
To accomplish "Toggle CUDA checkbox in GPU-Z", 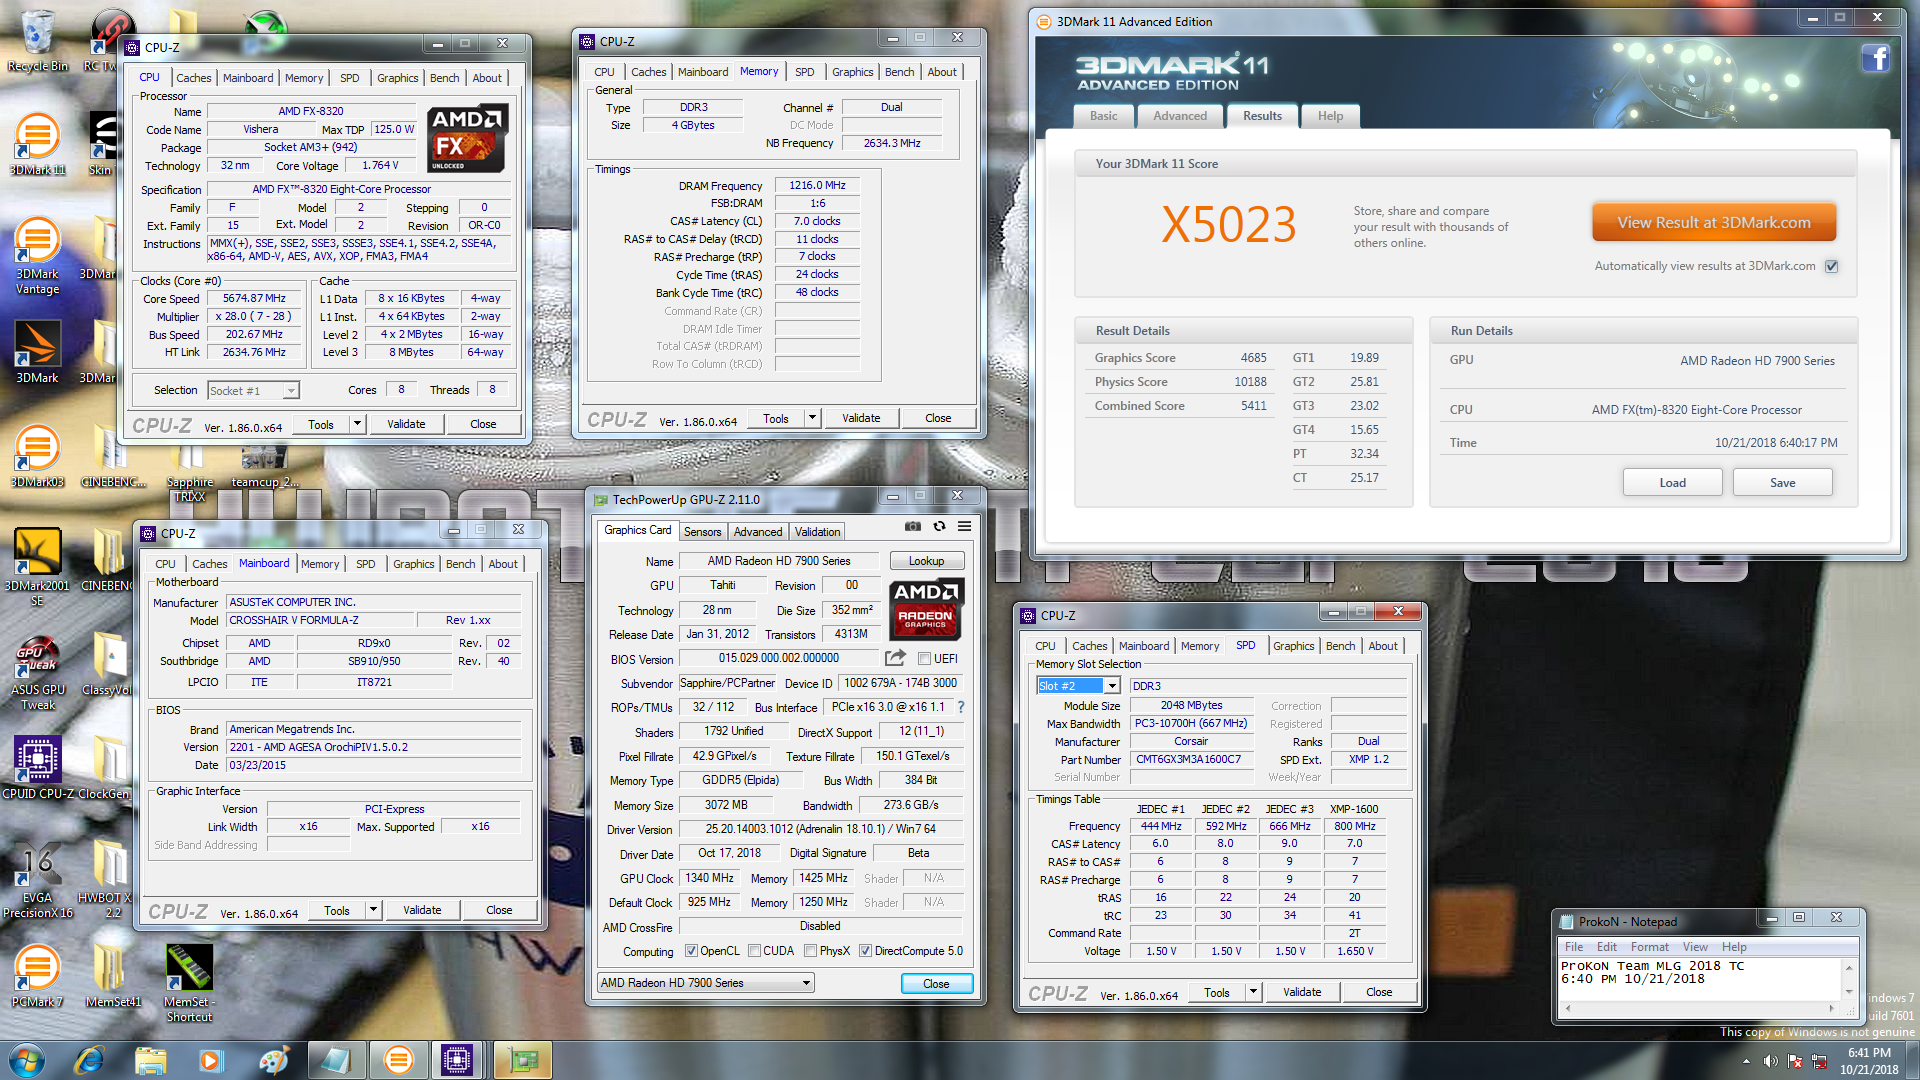I will 754,951.
